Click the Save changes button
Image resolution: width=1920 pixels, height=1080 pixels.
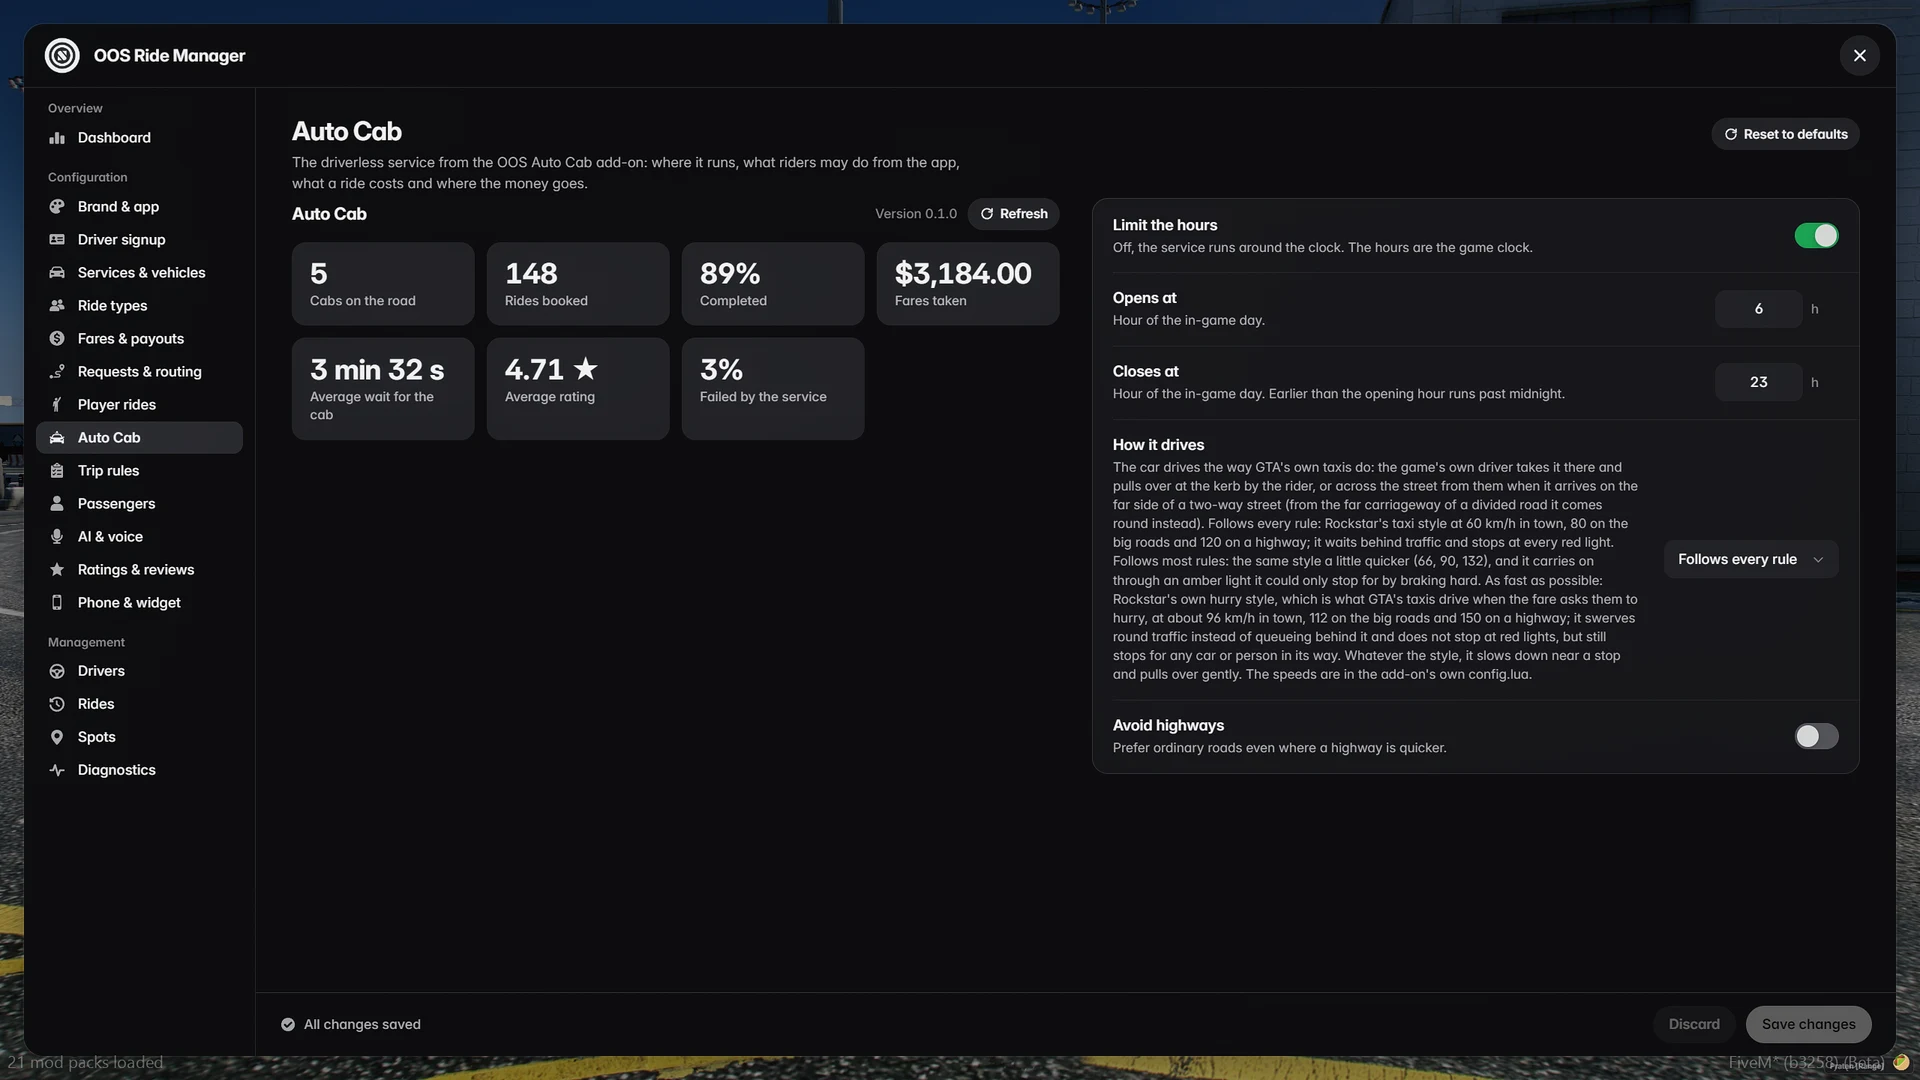coord(1808,1024)
